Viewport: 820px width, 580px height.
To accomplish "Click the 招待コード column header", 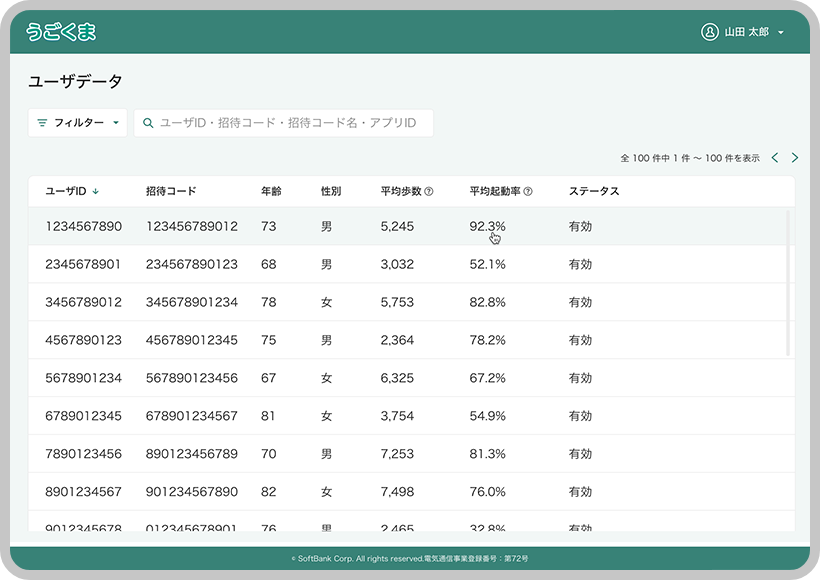I will [x=171, y=191].
